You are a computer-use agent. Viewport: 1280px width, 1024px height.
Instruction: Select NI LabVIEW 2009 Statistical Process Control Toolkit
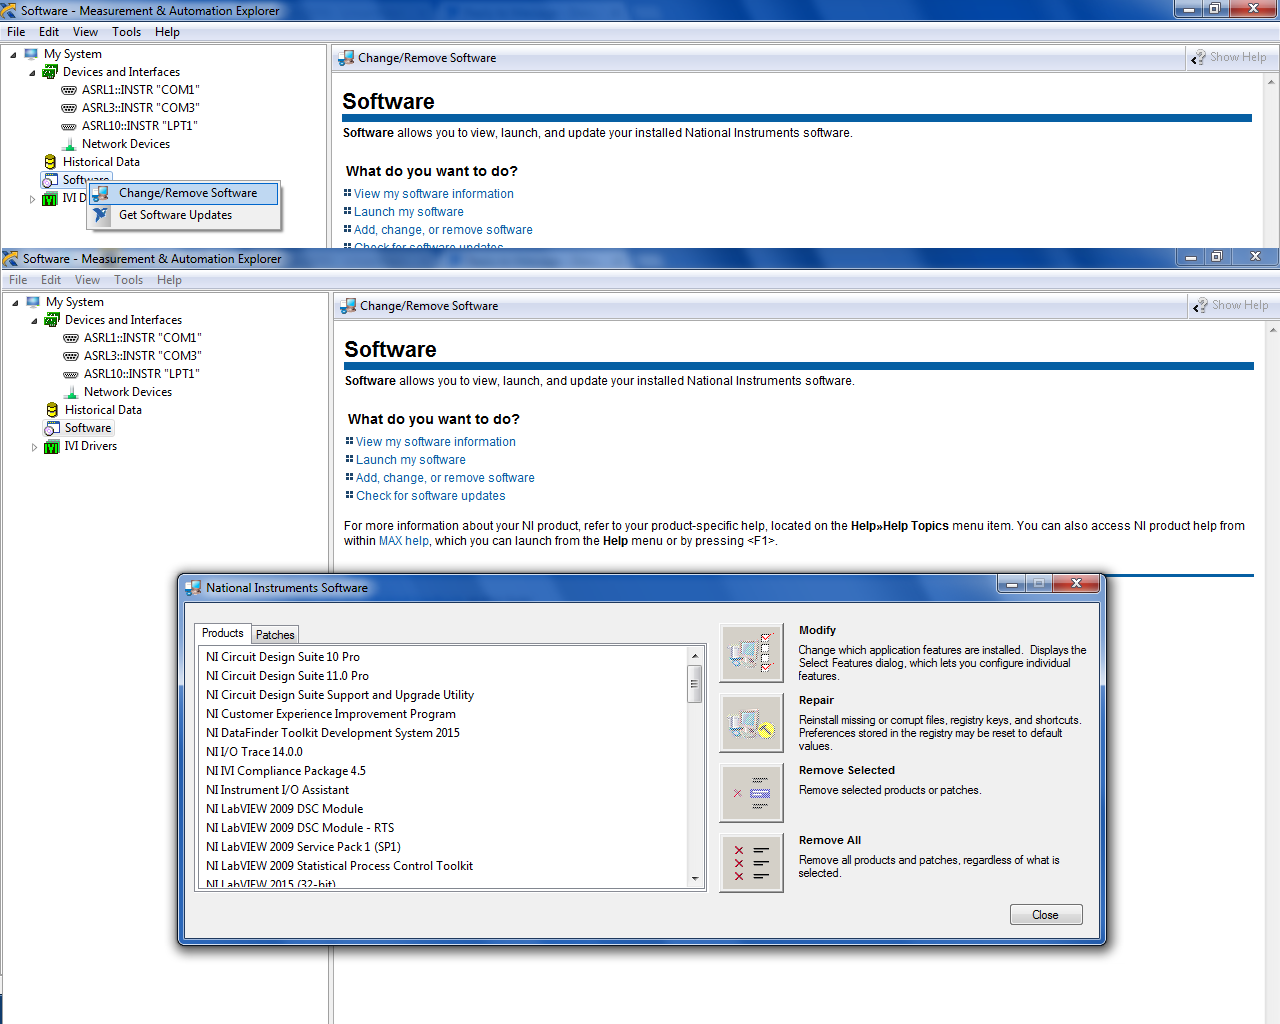339,866
